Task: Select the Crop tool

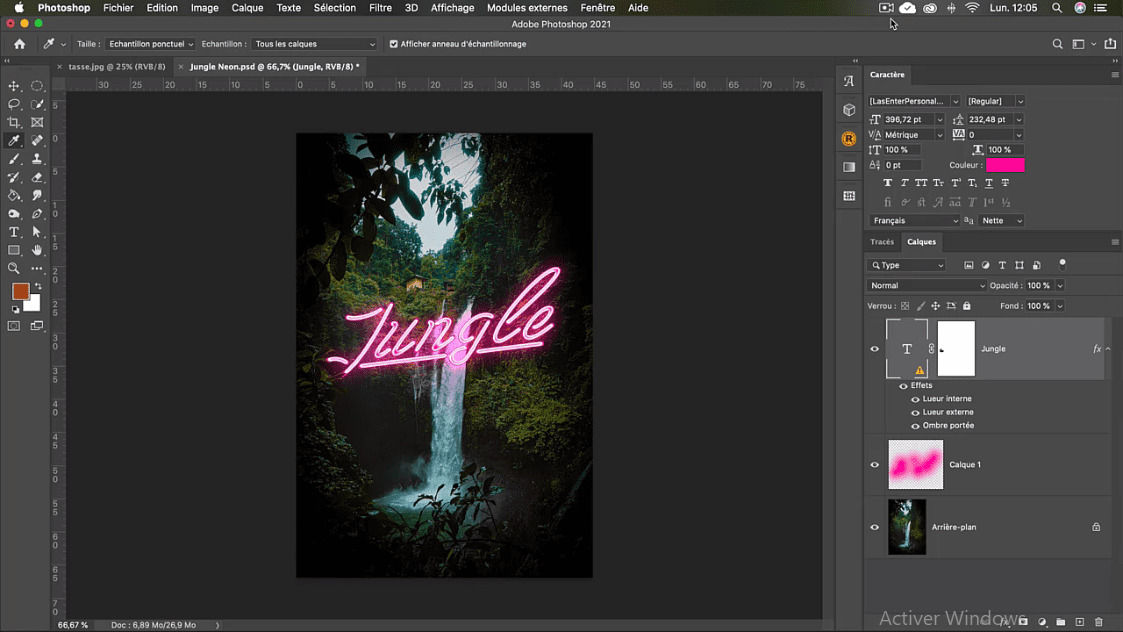Action: pos(14,122)
